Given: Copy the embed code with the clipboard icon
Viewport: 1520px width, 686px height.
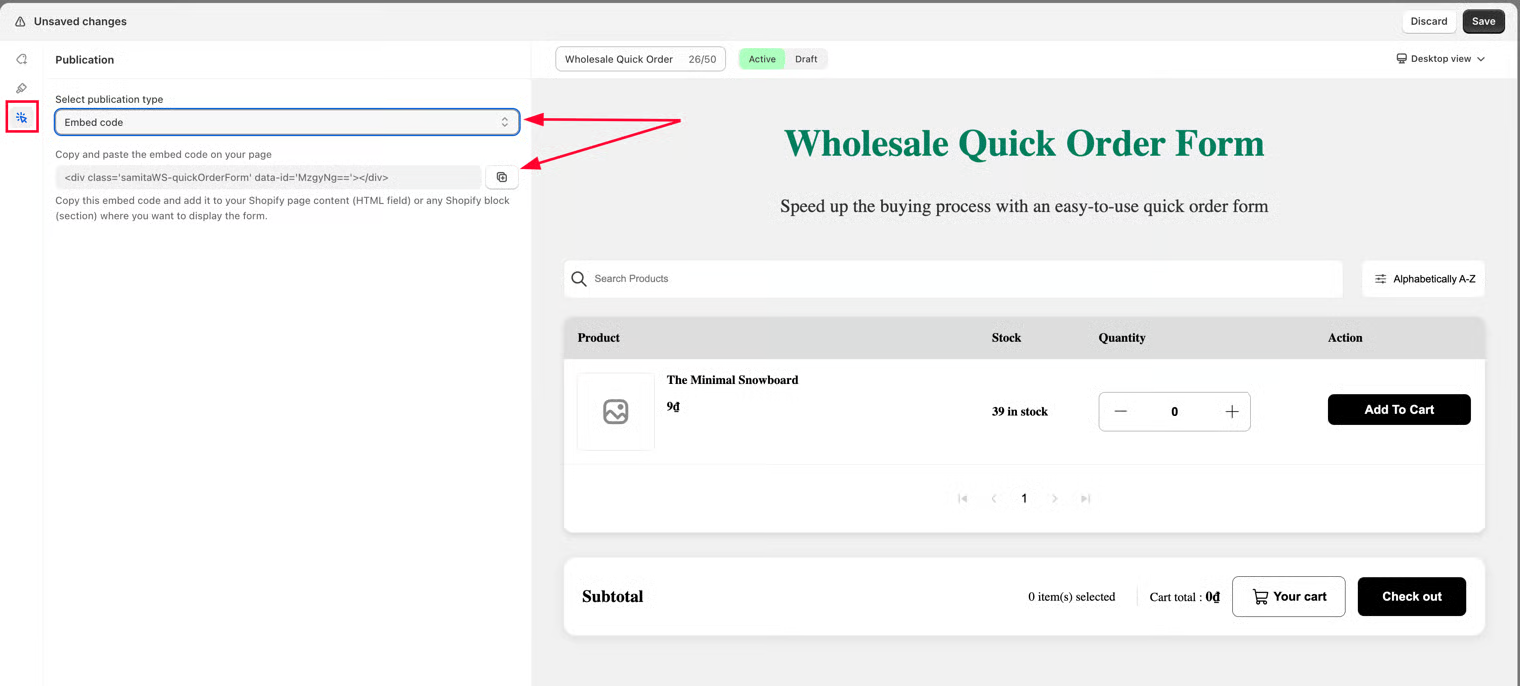Looking at the screenshot, I should (502, 177).
